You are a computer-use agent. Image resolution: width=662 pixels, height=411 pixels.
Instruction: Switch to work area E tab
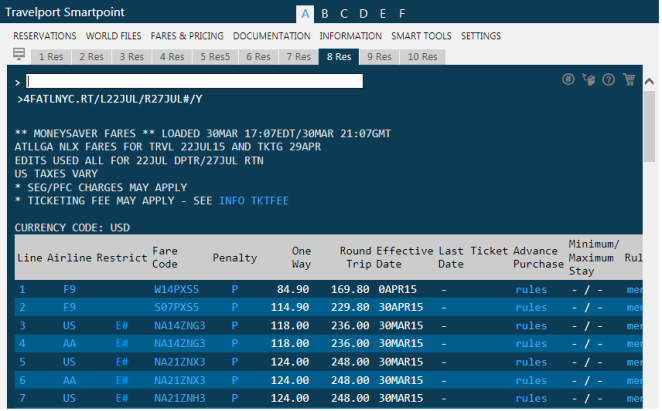[383, 14]
